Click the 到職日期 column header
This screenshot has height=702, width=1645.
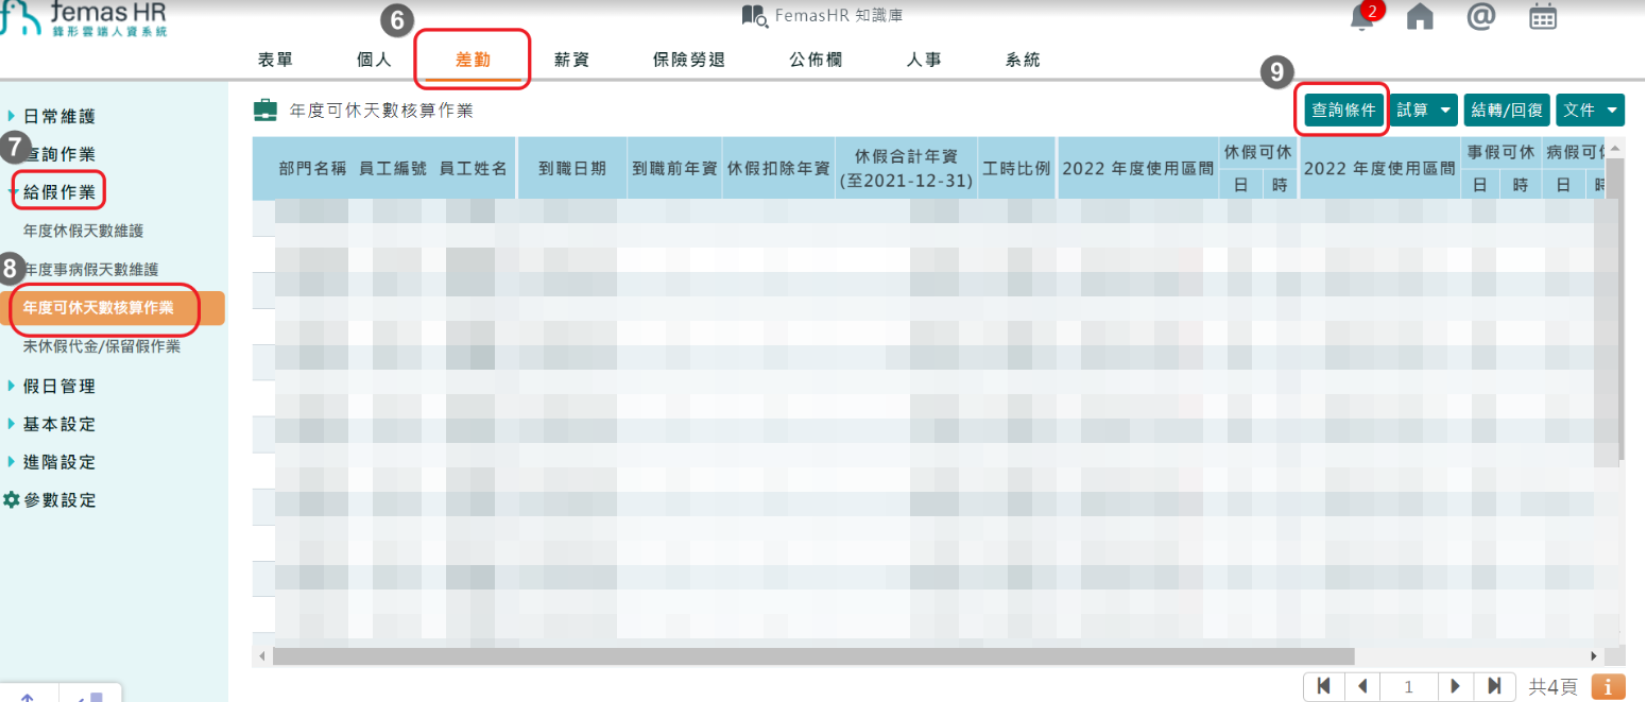pos(572,168)
